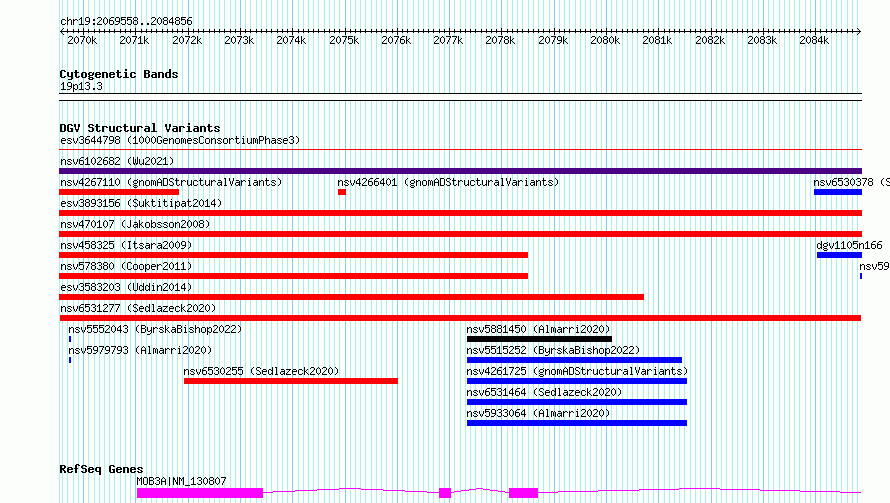
Task: Click the large first MOB3A exon block
Action: (200, 493)
